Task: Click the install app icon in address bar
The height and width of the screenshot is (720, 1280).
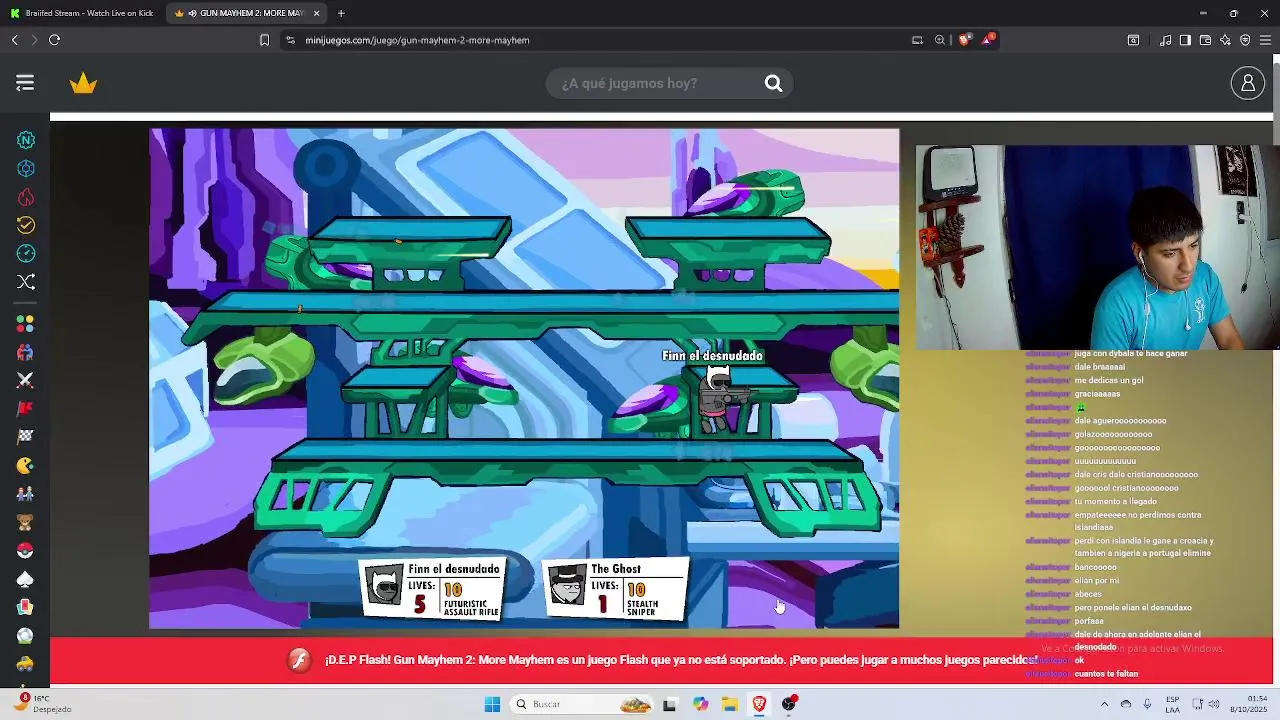Action: pyautogui.click(x=917, y=40)
